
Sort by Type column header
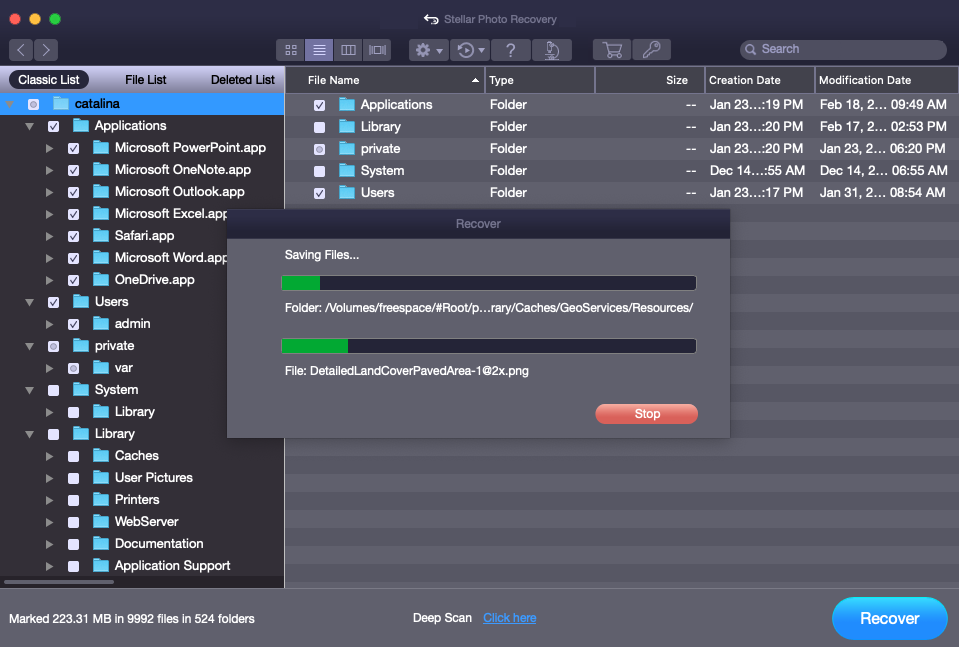[x=540, y=80]
